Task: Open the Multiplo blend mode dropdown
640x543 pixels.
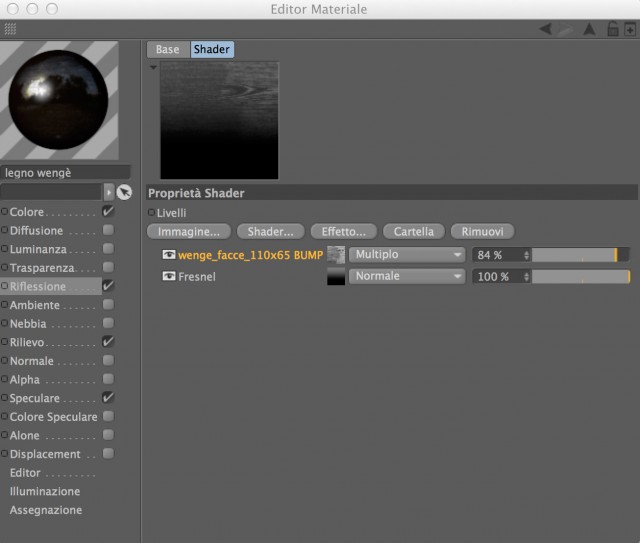Action: click(407, 255)
